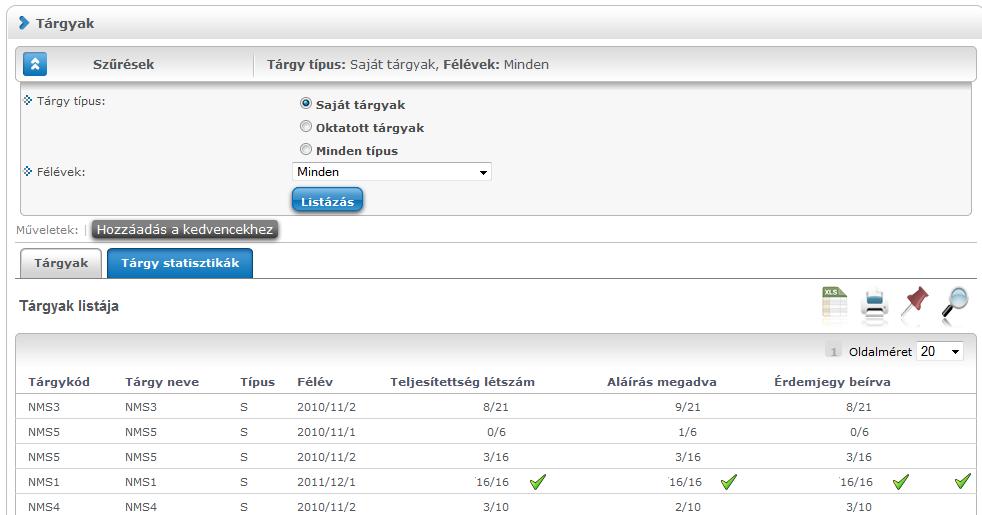
Task: Click the green checkmark next to Teljesítettség 16/16
Action: click(538, 481)
